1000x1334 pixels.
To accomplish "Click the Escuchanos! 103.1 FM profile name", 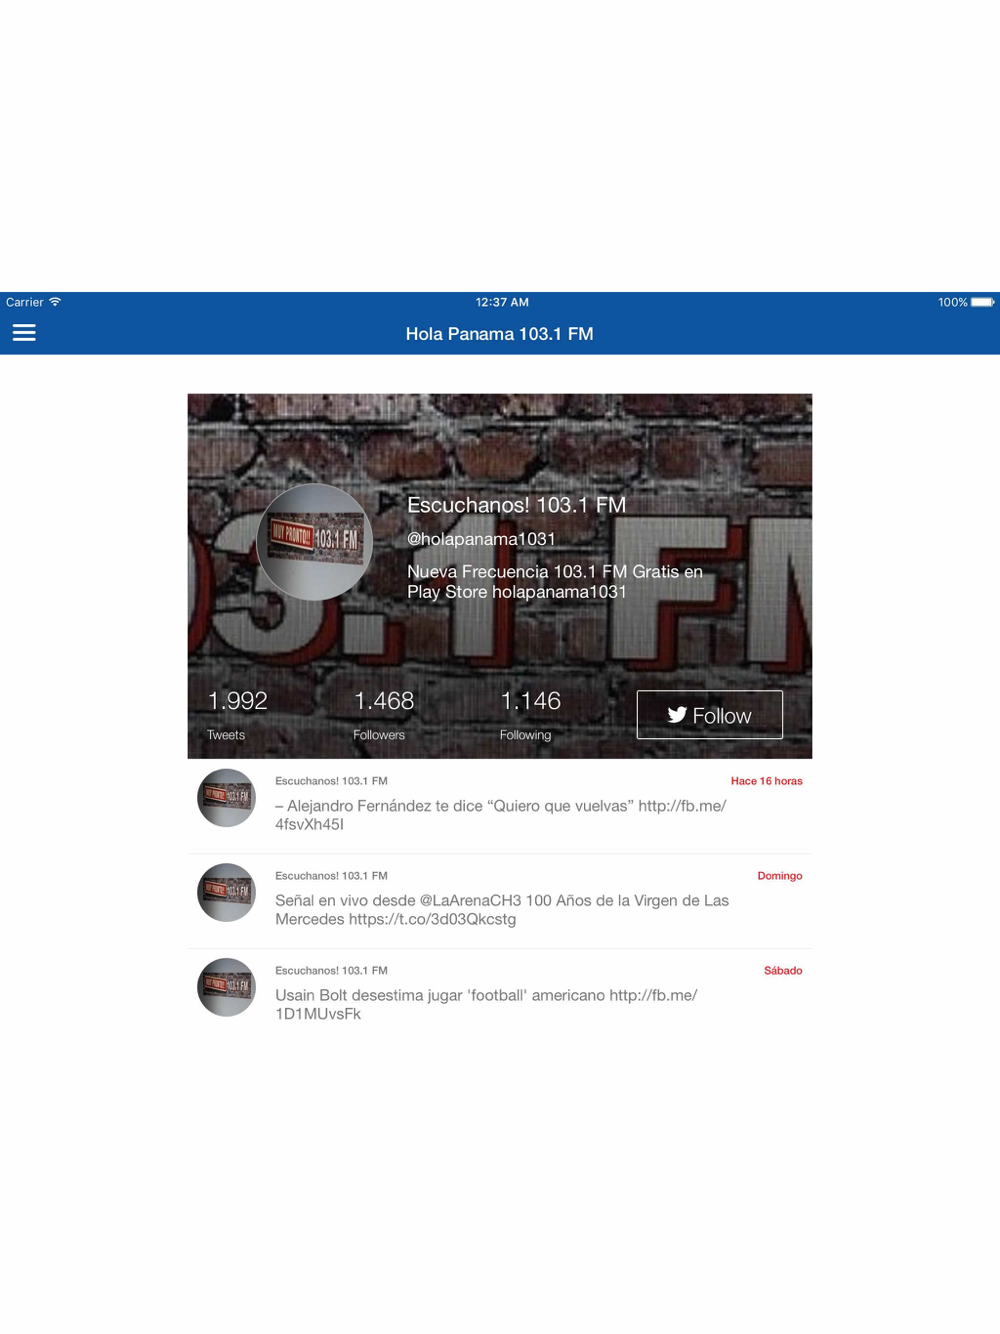I will click(516, 505).
